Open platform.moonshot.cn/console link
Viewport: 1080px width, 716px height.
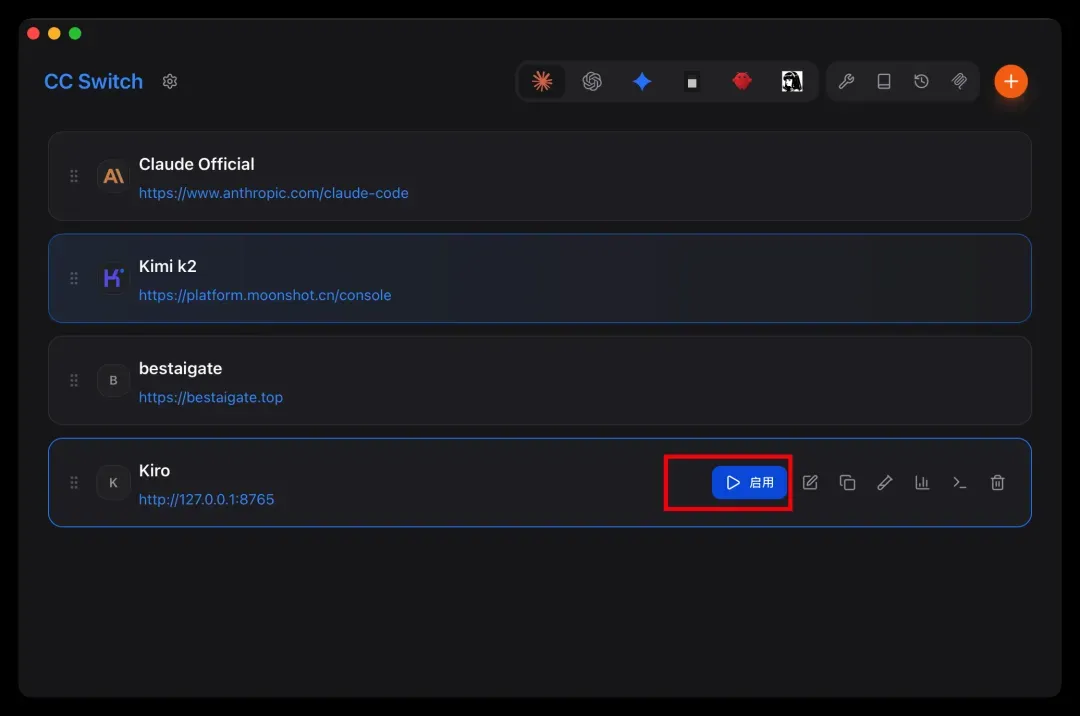click(x=265, y=295)
